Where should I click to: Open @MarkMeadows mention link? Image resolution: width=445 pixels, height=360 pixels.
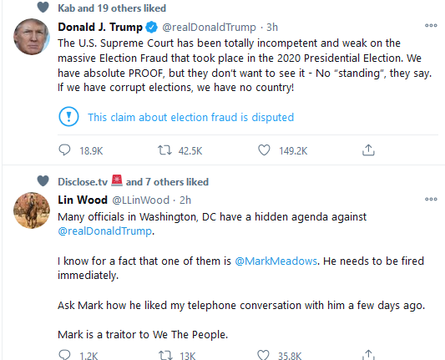[x=276, y=261]
